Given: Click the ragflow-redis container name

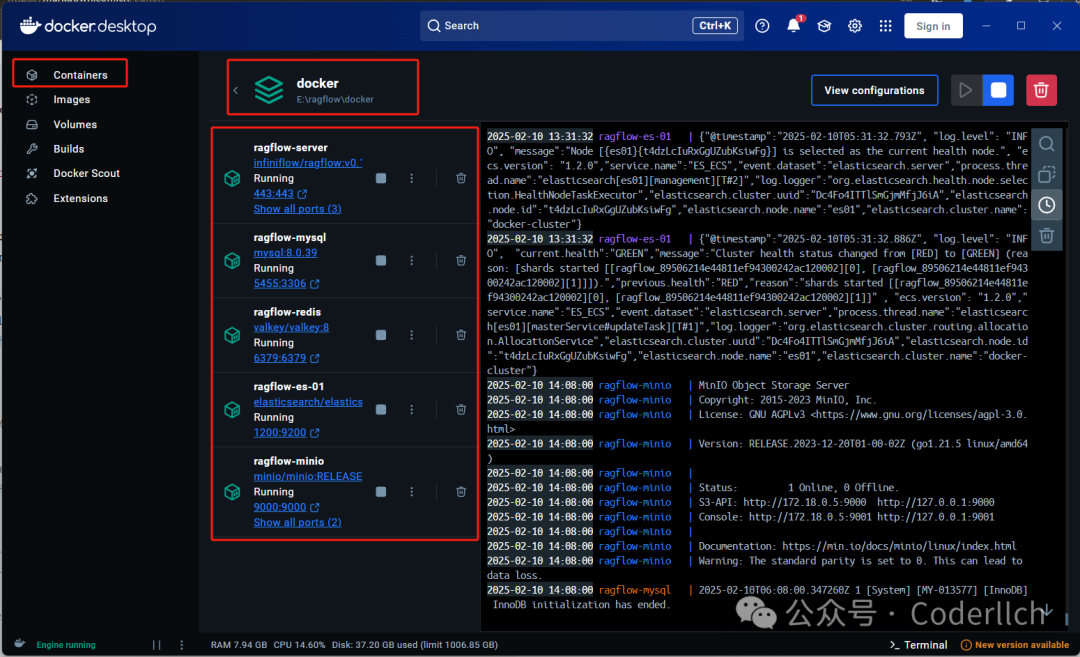Looking at the screenshot, I should point(287,312).
